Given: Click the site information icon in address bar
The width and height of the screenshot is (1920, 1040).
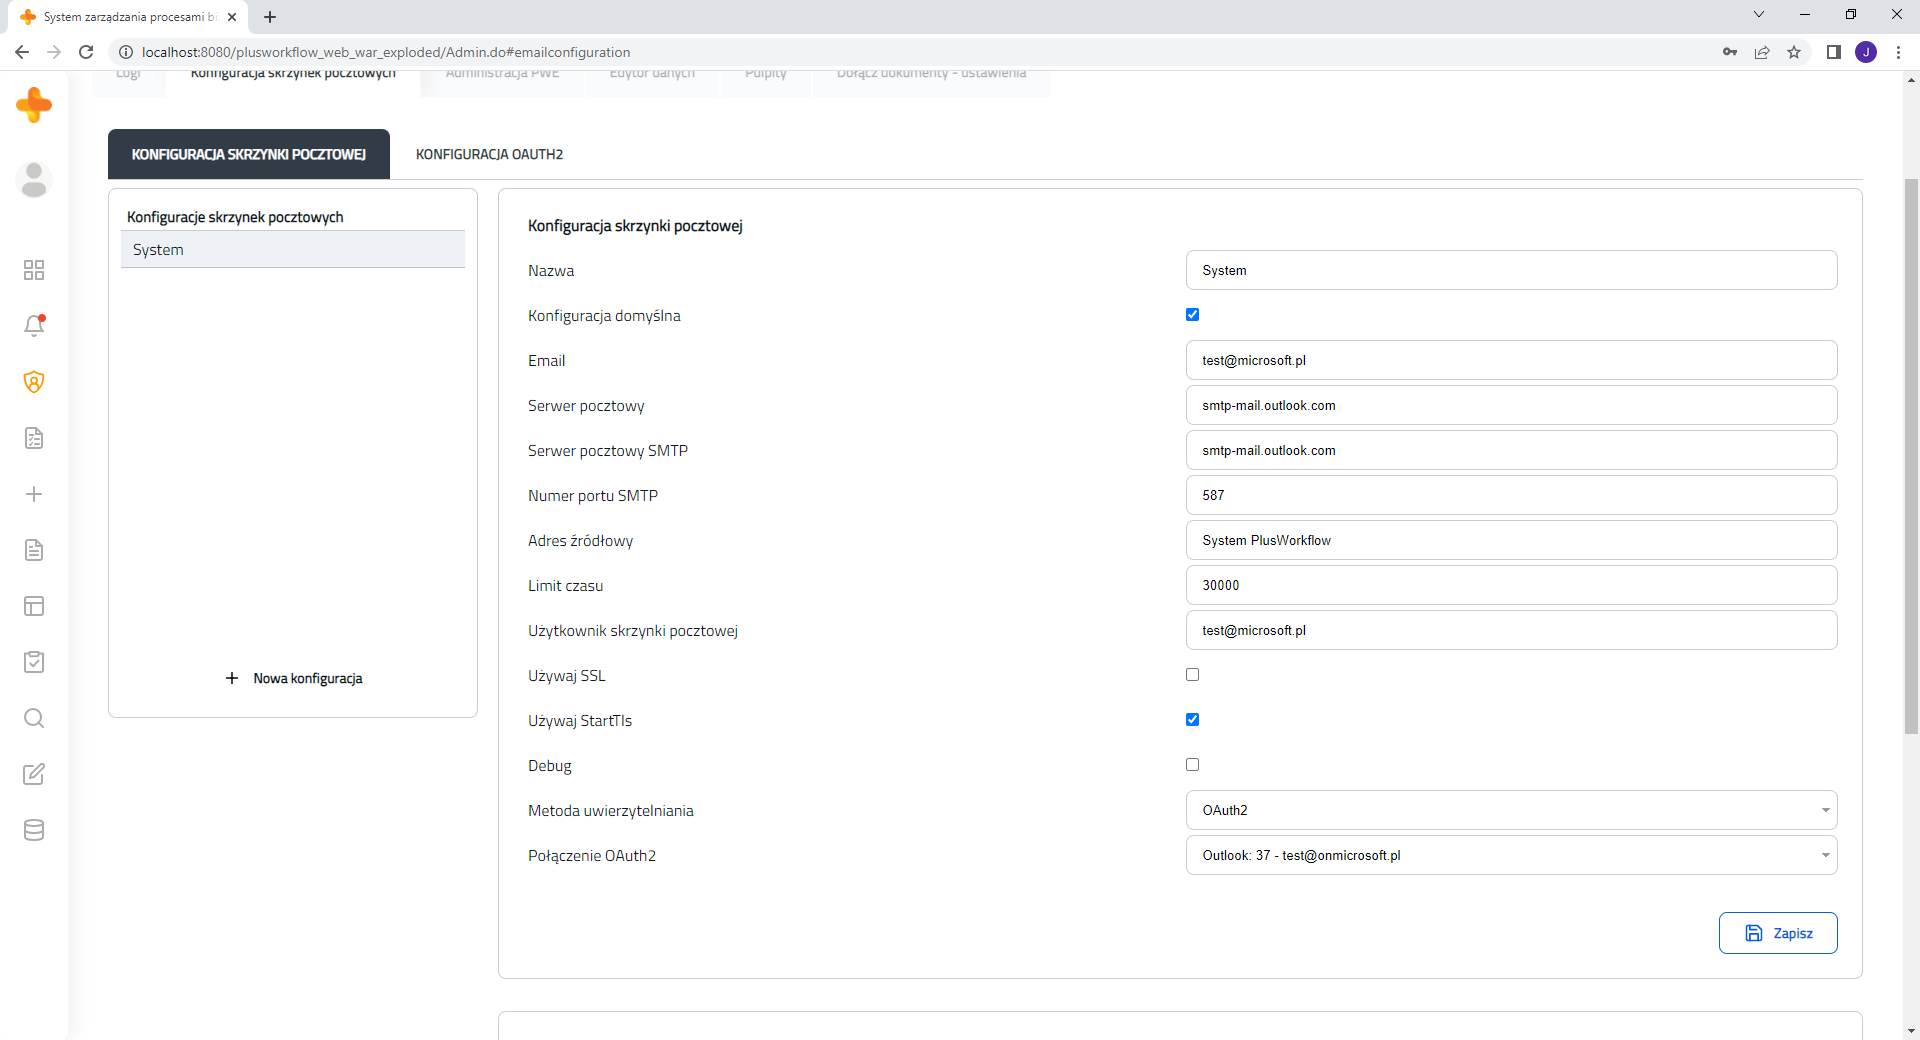Looking at the screenshot, I should click(126, 52).
